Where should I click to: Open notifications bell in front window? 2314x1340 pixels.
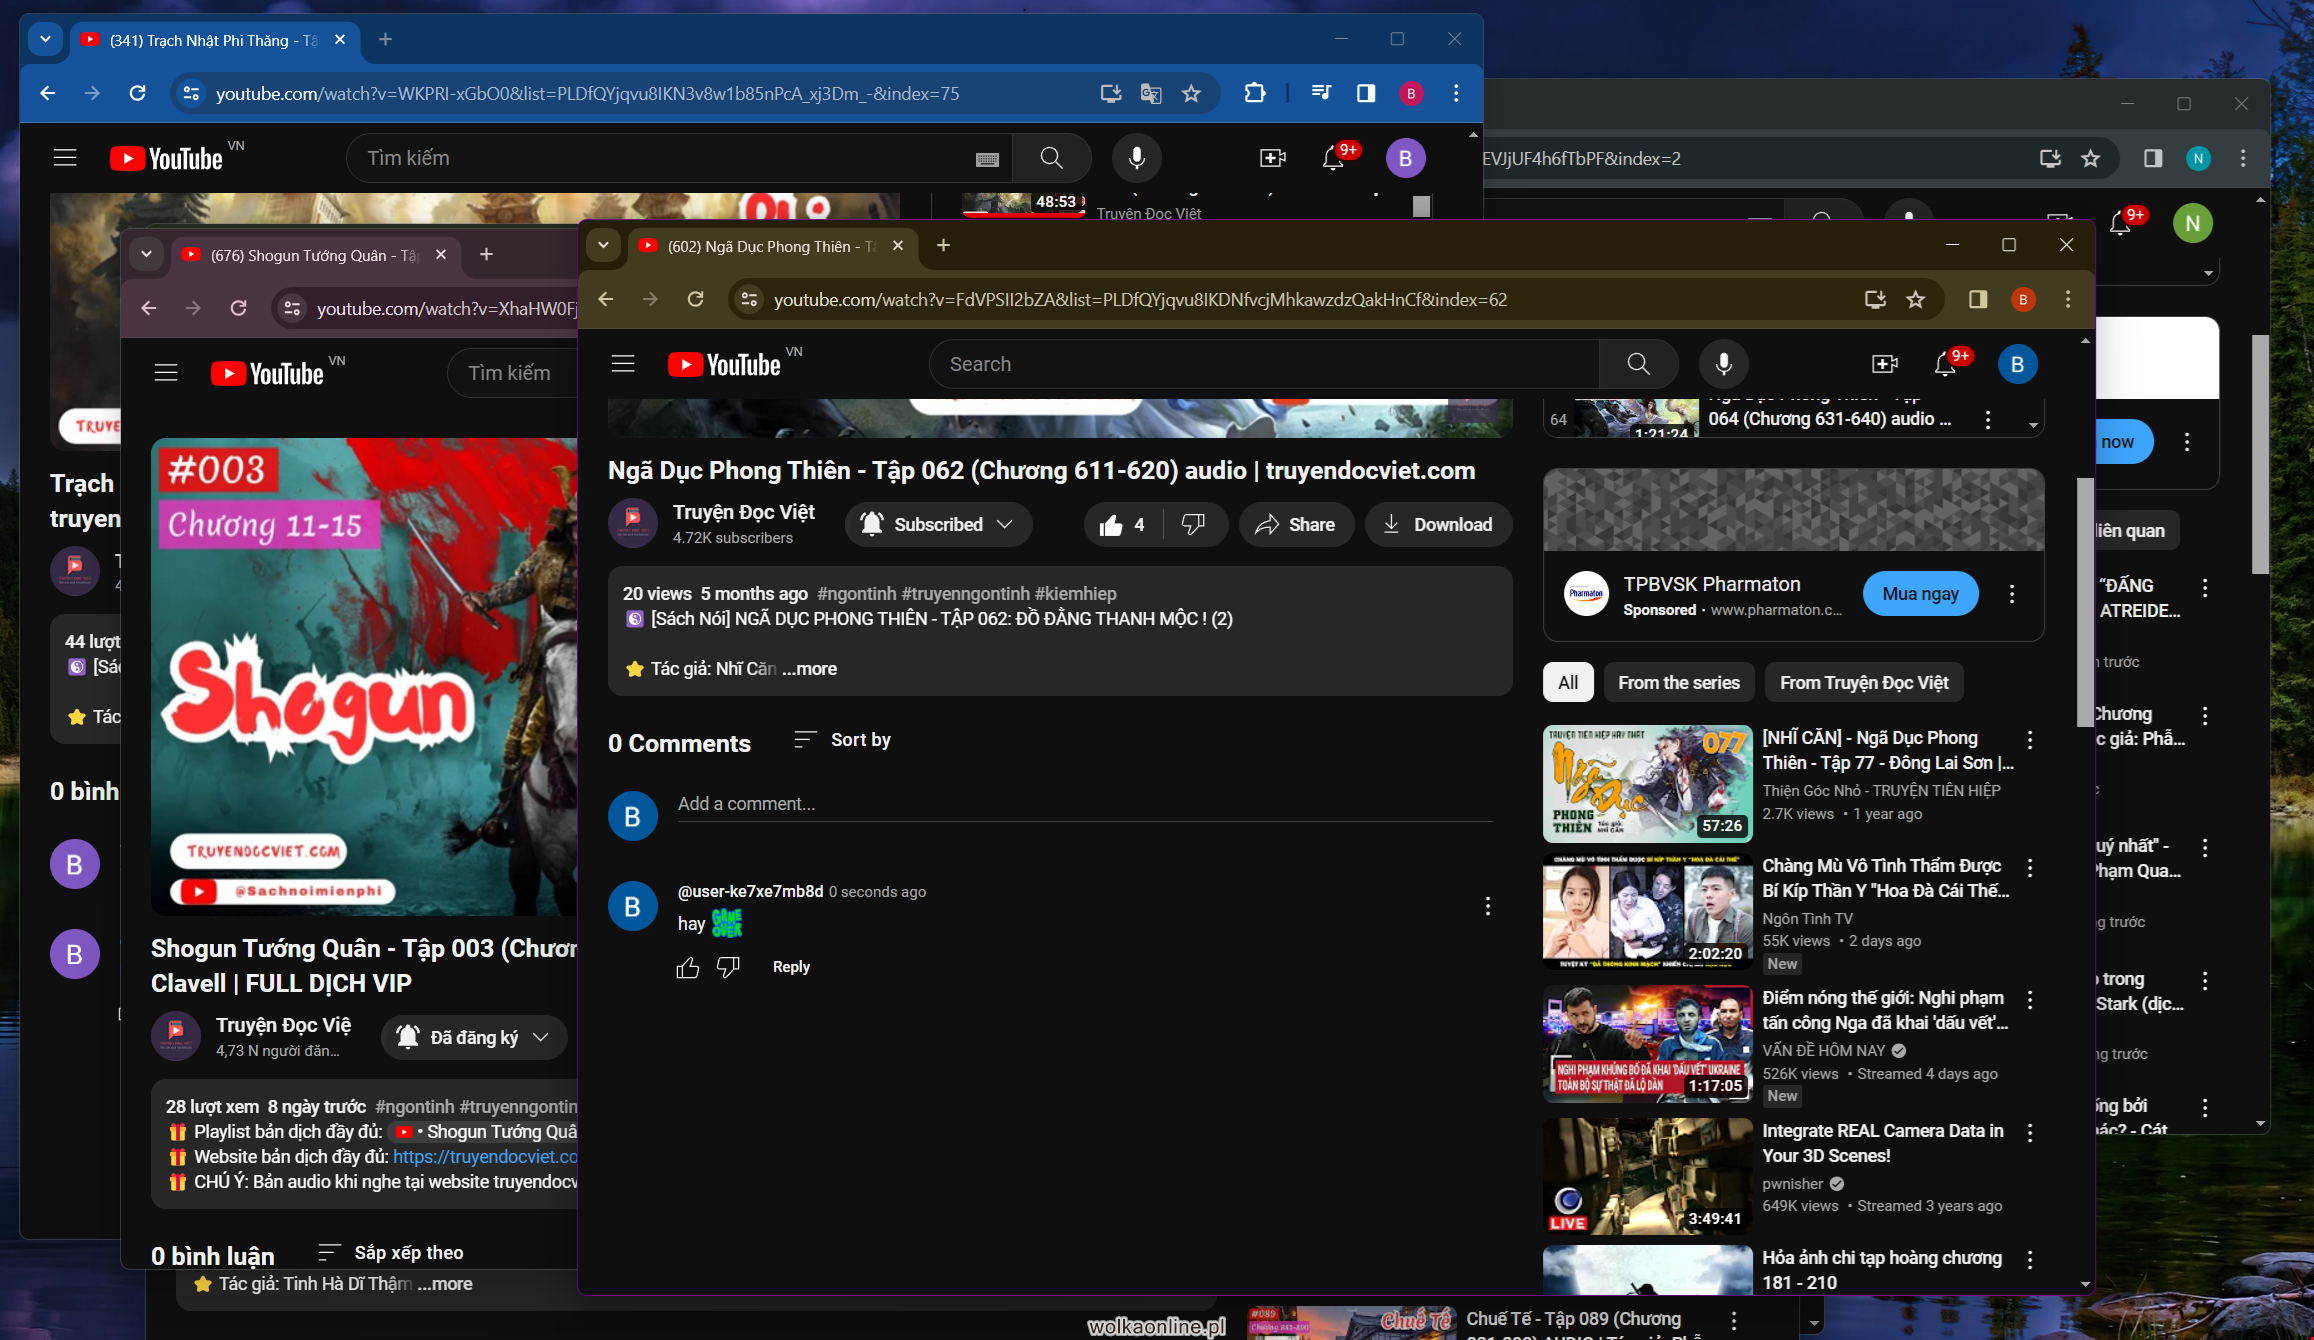1945,364
